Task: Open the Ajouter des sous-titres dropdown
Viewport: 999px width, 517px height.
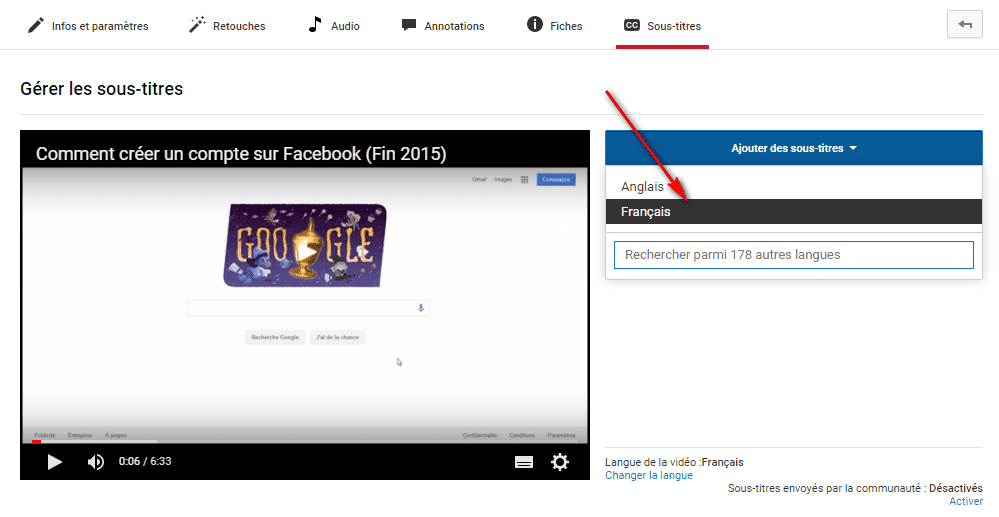Action: [794, 148]
